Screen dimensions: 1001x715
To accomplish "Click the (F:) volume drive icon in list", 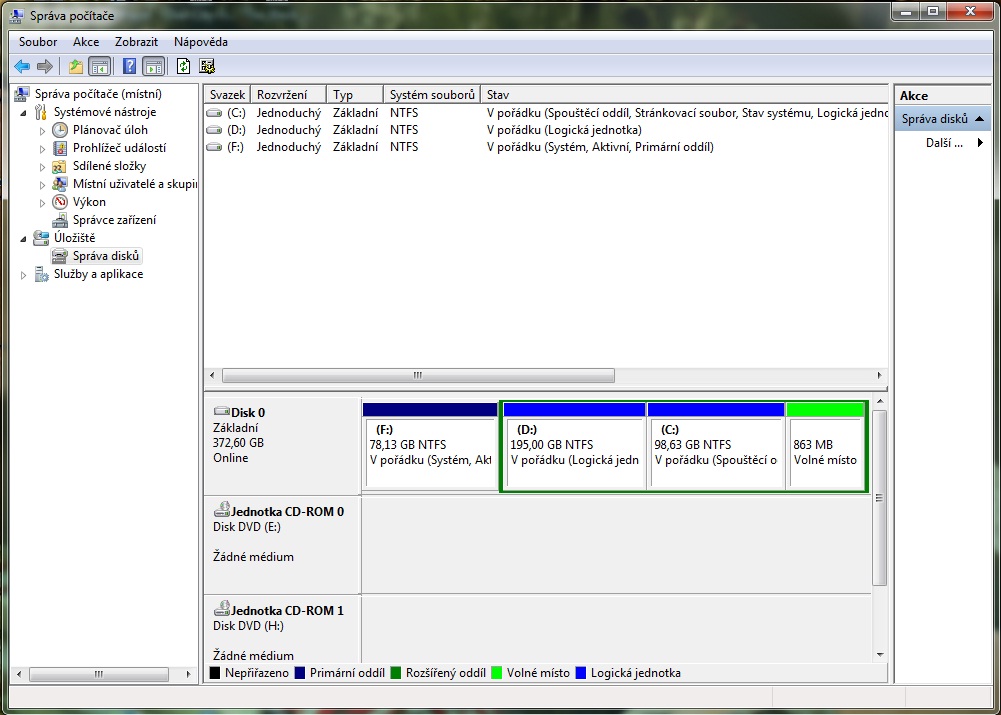I will click(x=214, y=147).
